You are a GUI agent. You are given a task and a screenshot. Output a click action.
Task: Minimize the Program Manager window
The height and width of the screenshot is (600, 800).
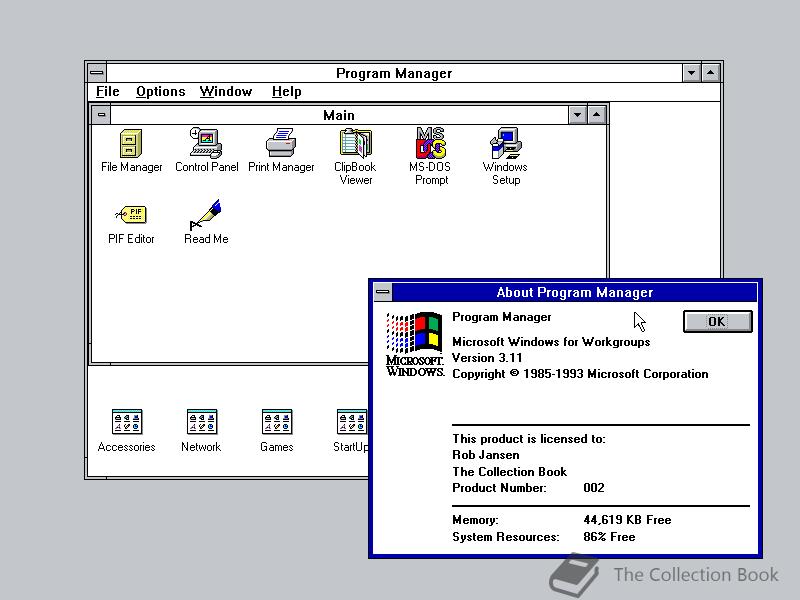click(691, 73)
